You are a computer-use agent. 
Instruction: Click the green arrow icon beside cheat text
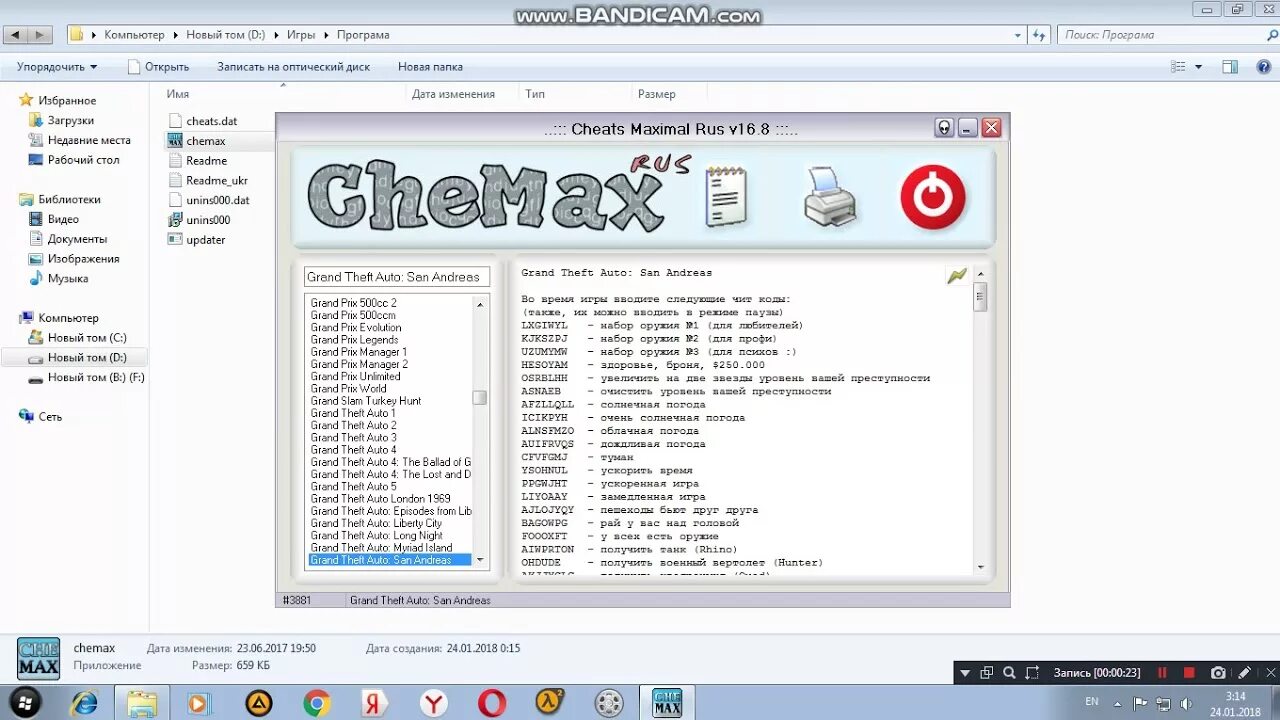click(957, 275)
